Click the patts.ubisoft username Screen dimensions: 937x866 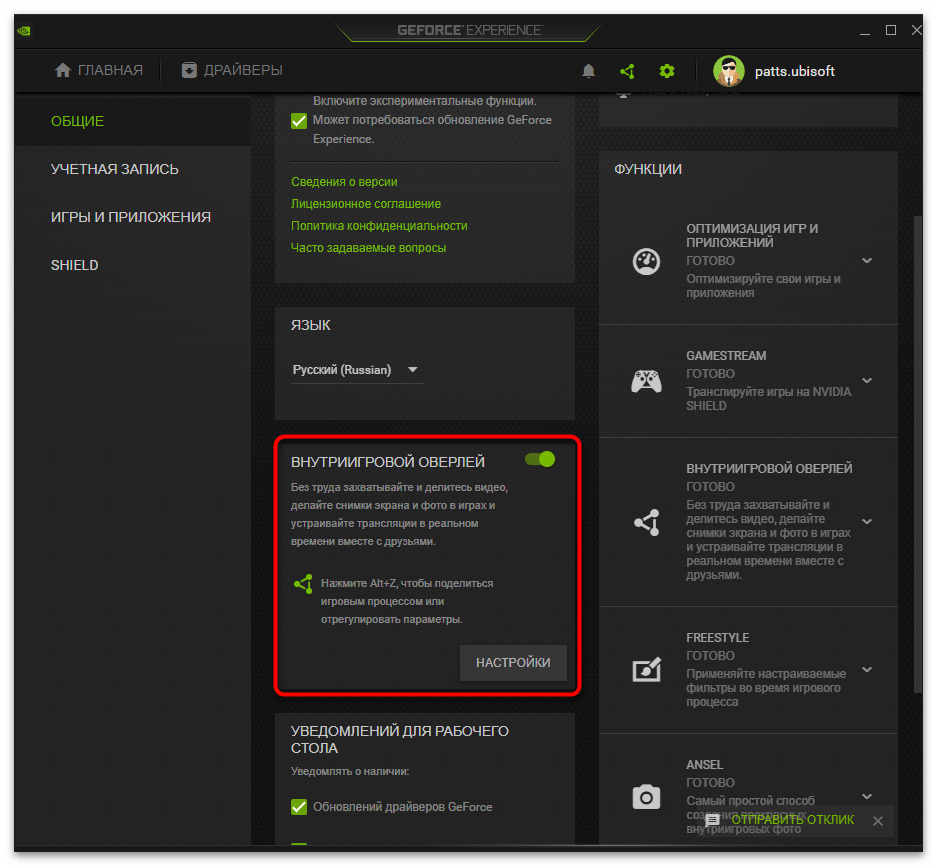click(794, 71)
